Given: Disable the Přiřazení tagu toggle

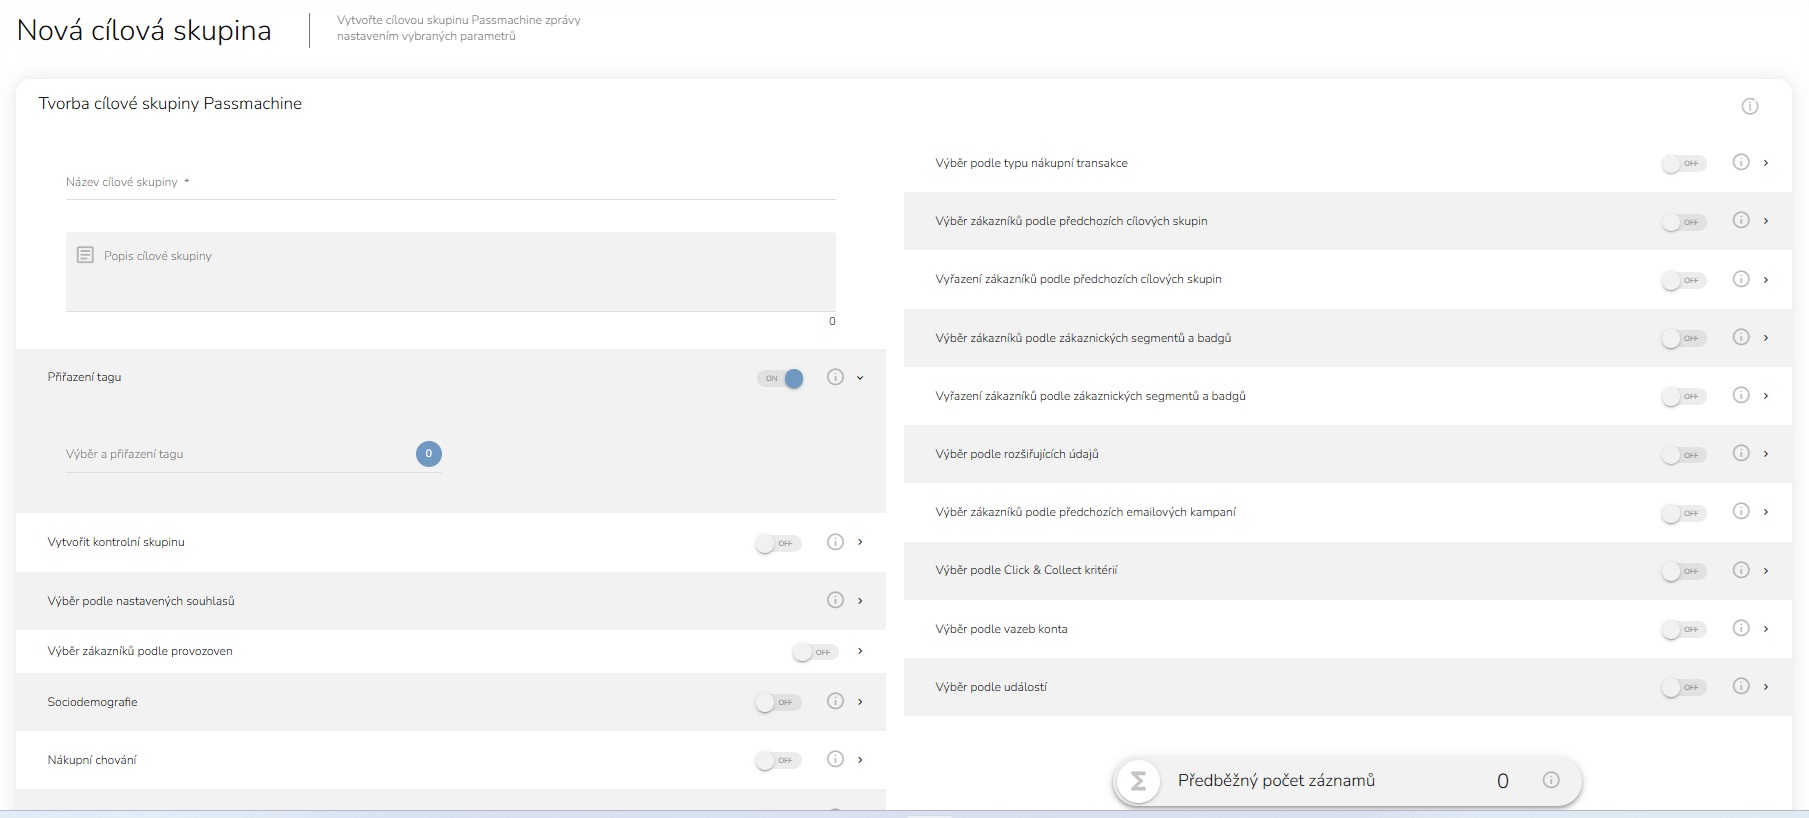Looking at the screenshot, I should (780, 378).
